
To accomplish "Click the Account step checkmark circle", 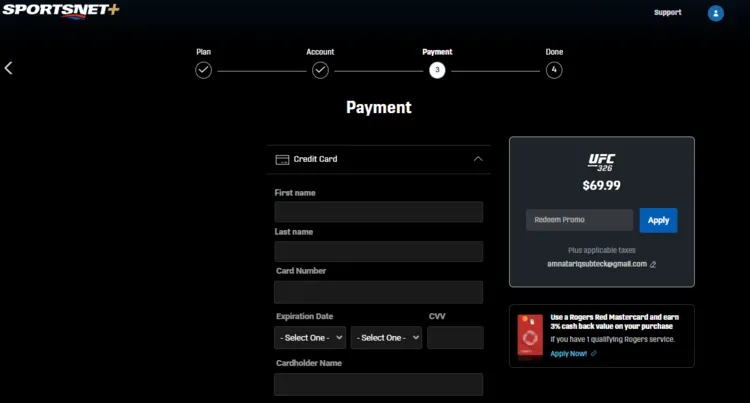I will point(320,70).
